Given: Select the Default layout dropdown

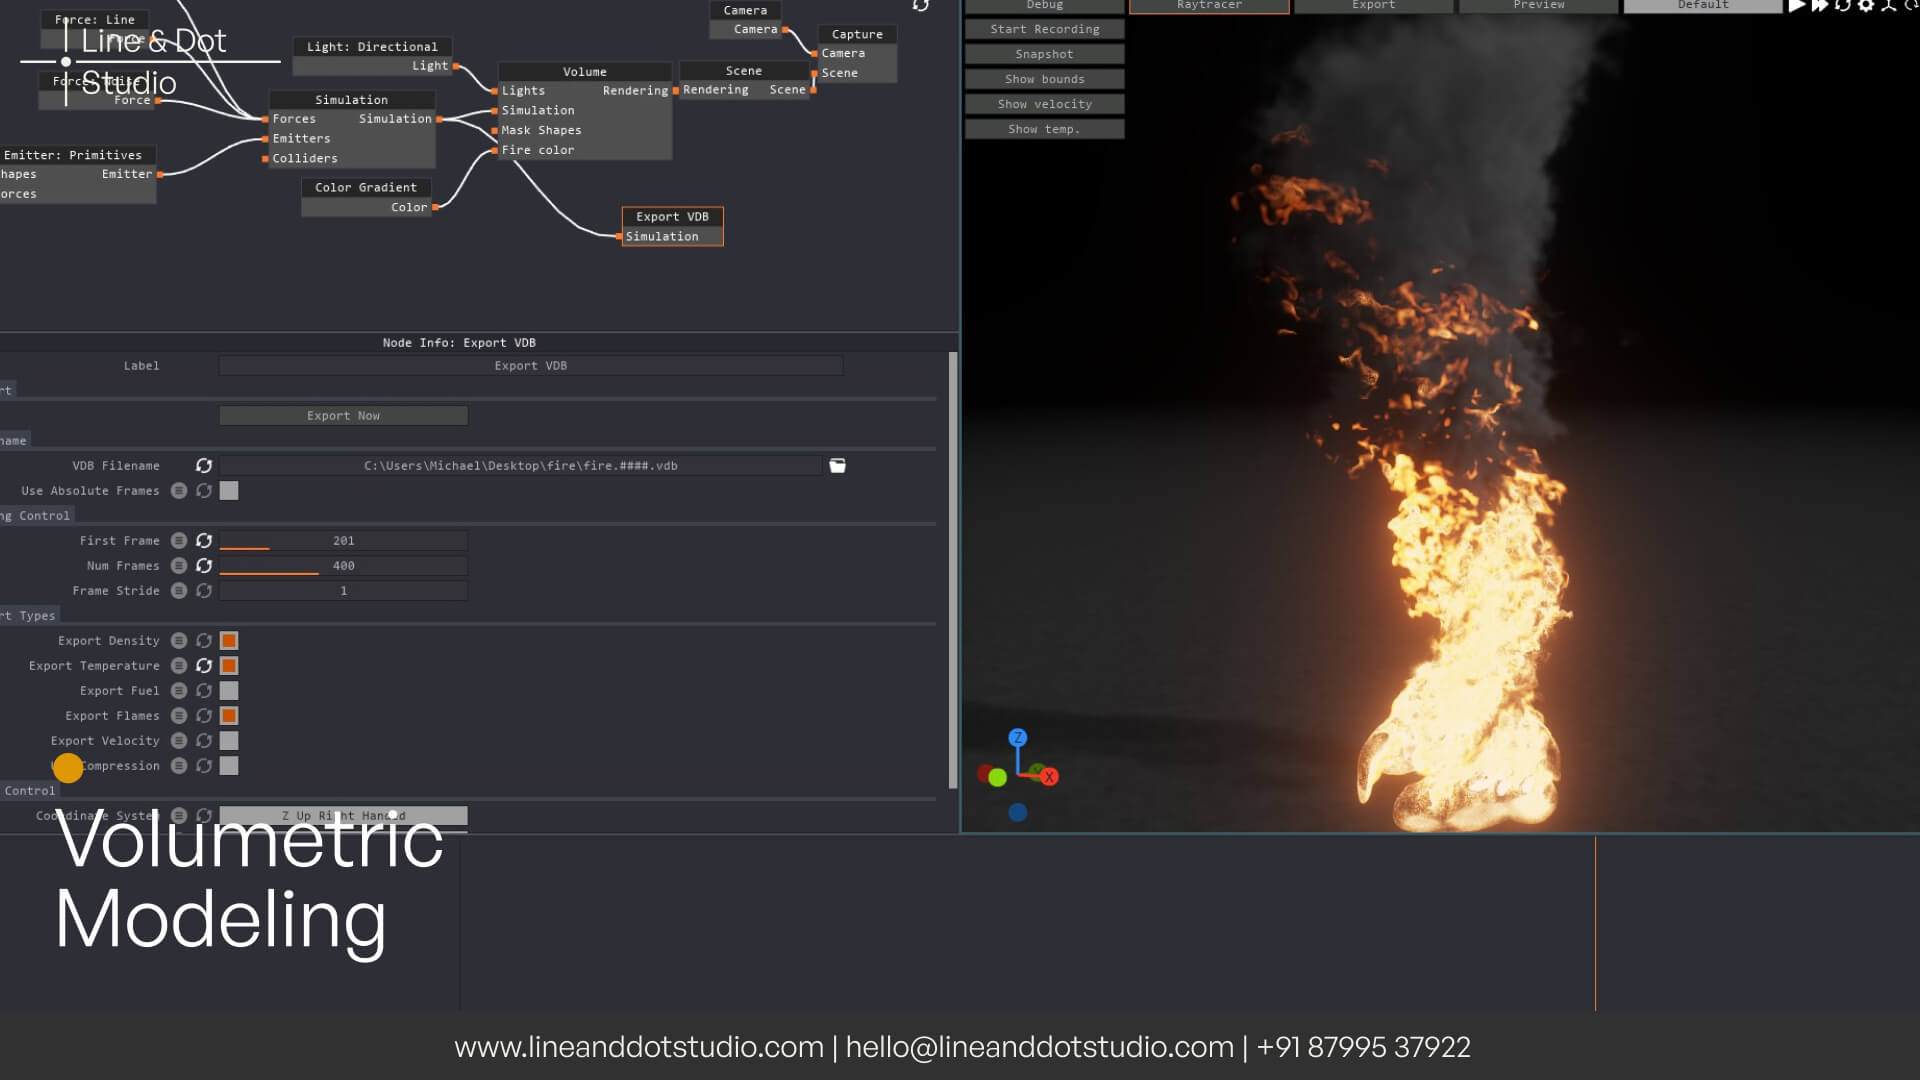Looking at the screenshot, I should [1702, 6].
